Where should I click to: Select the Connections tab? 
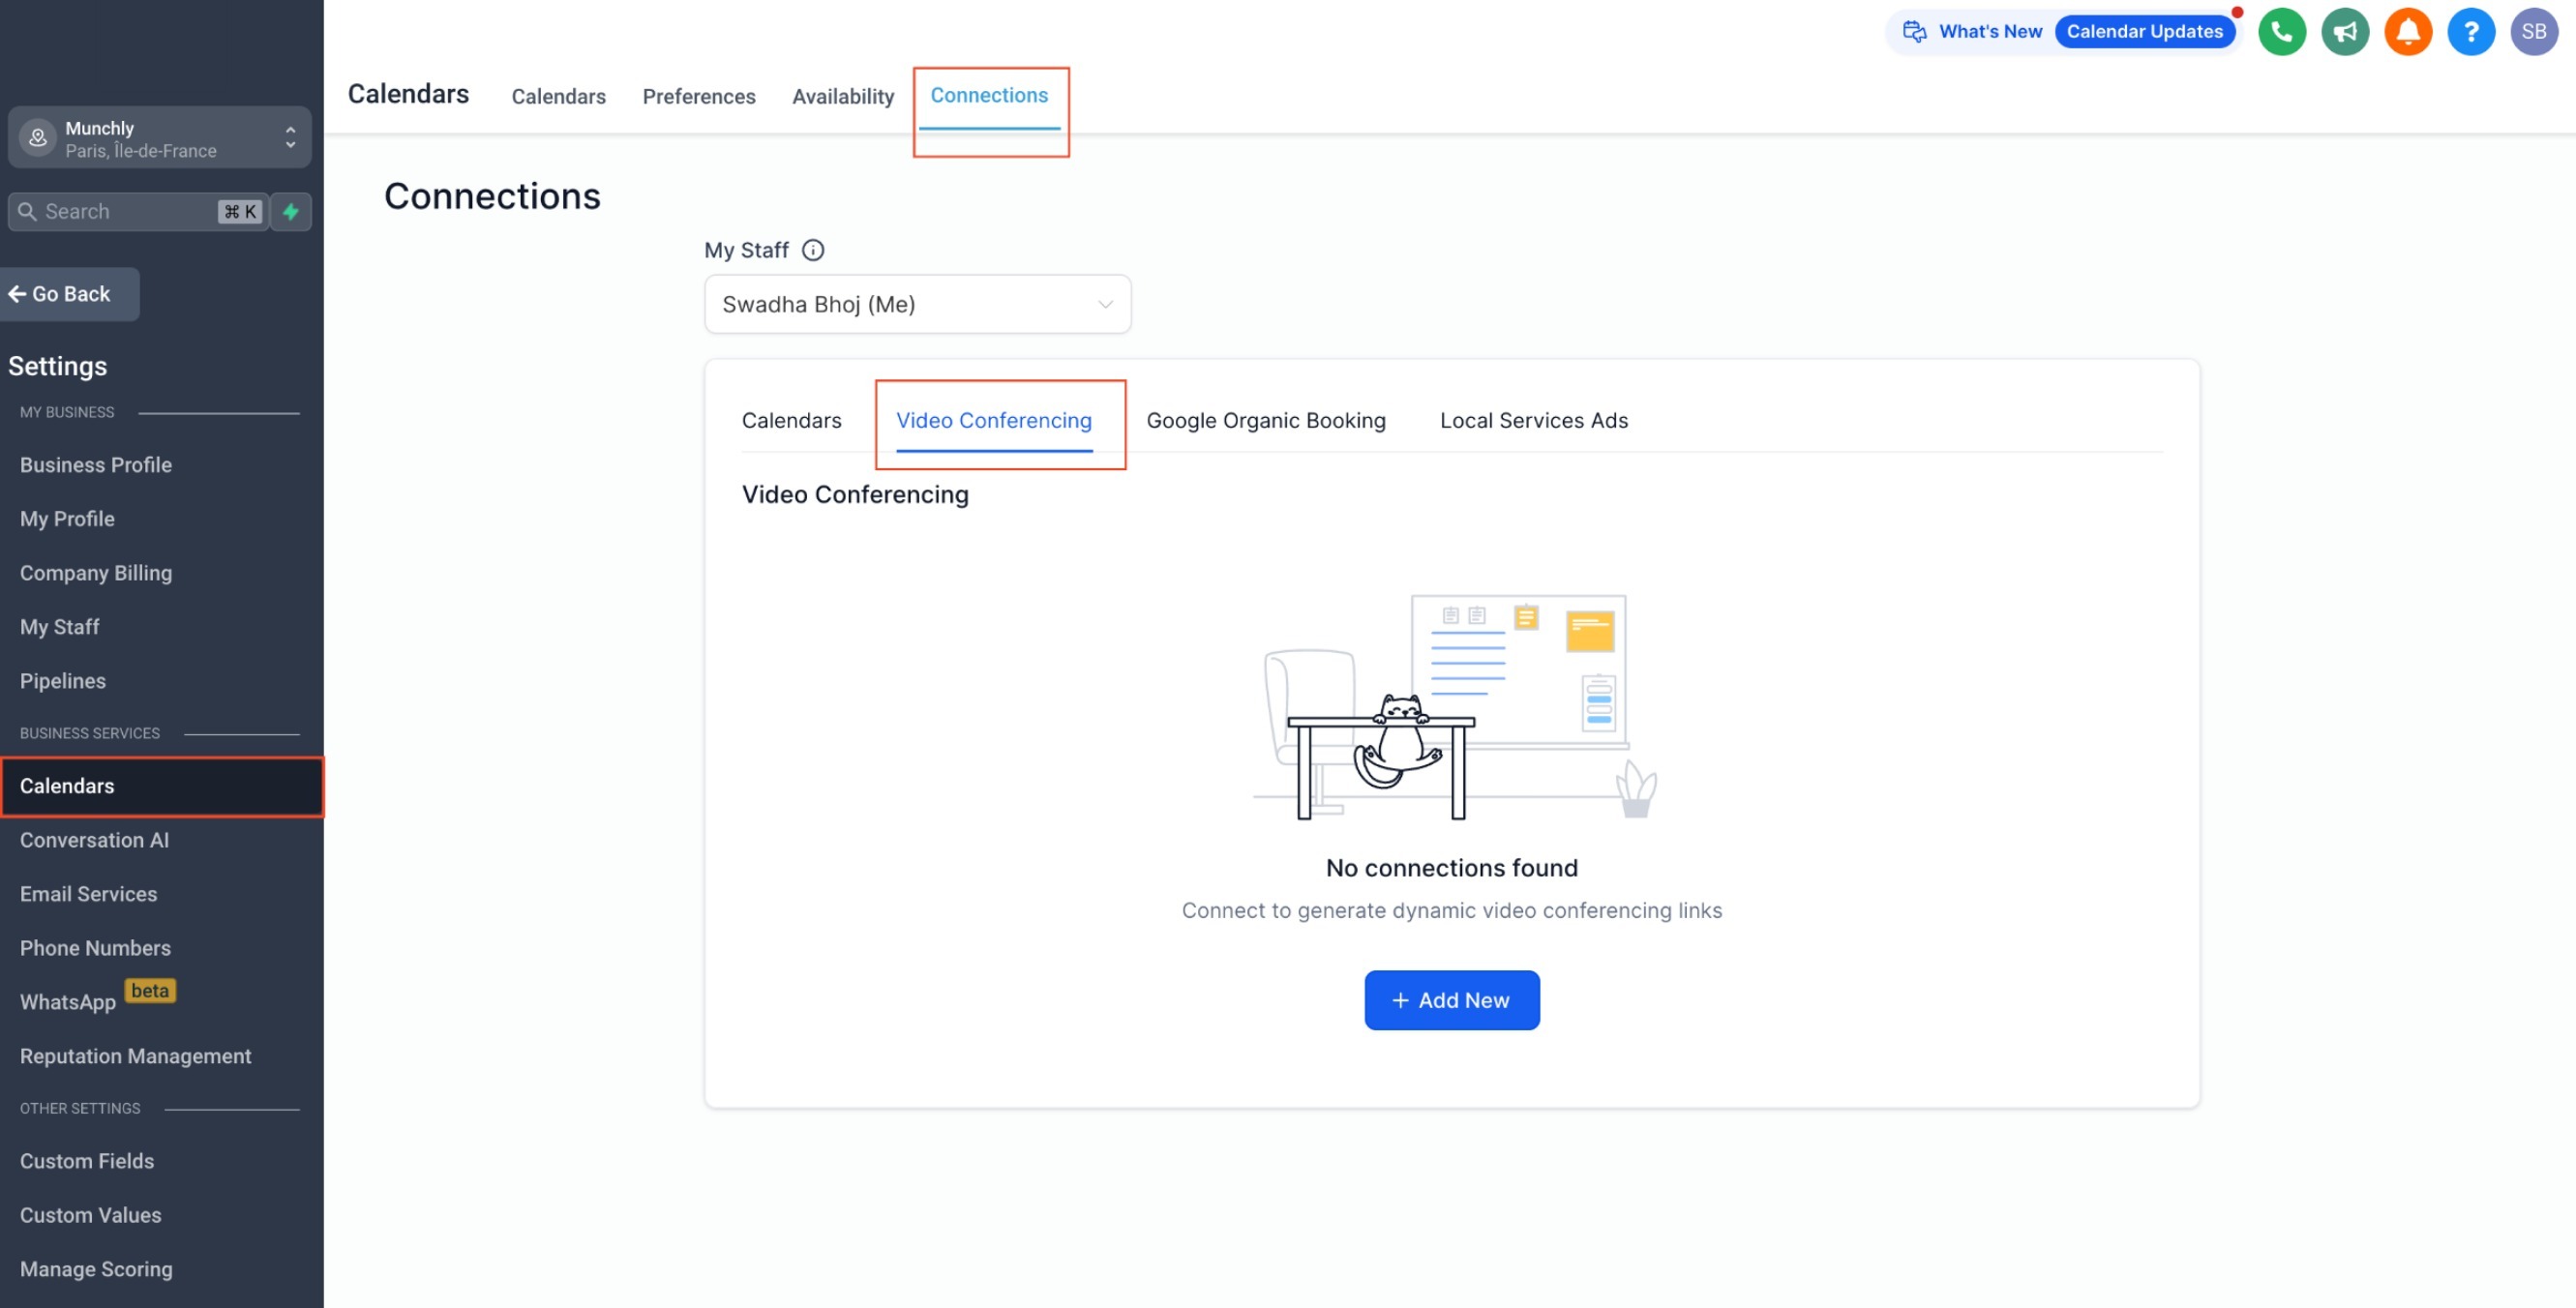pos(989,96)
